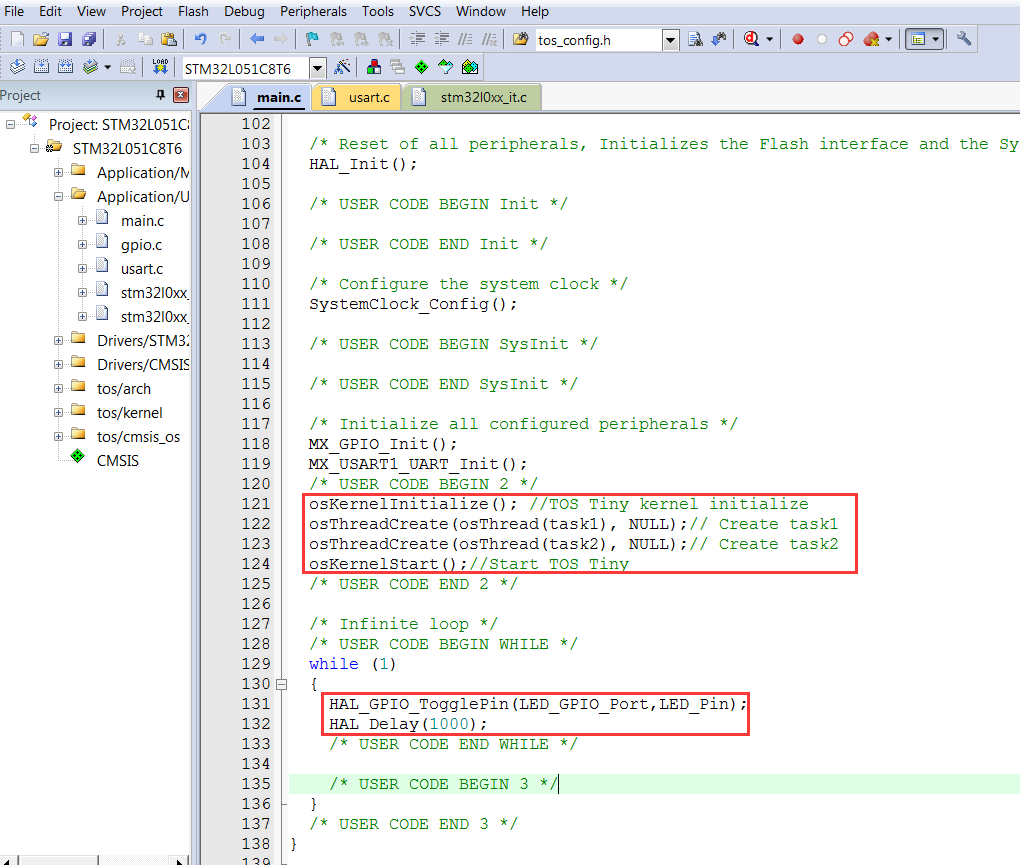Collapse the Application/U folder
Viewport: 1020px width, 865px height.
(x=59, y=196)
